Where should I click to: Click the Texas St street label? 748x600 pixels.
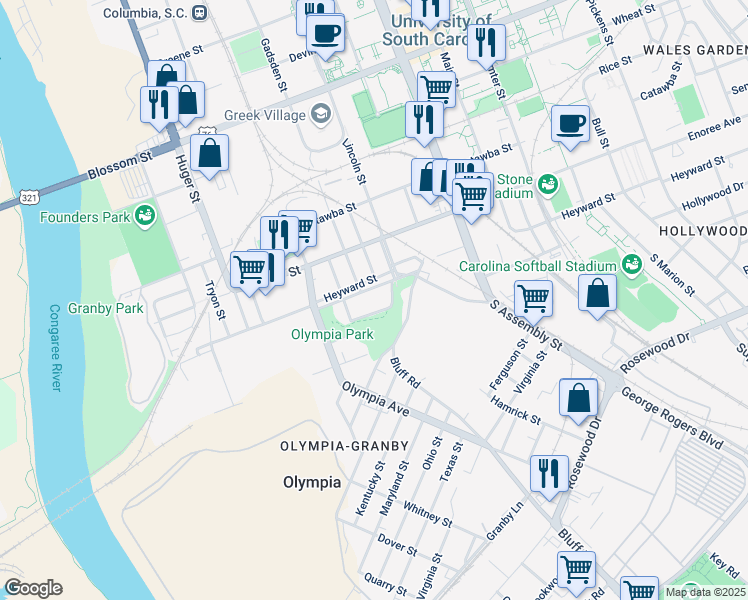click(x=451, y=461)
